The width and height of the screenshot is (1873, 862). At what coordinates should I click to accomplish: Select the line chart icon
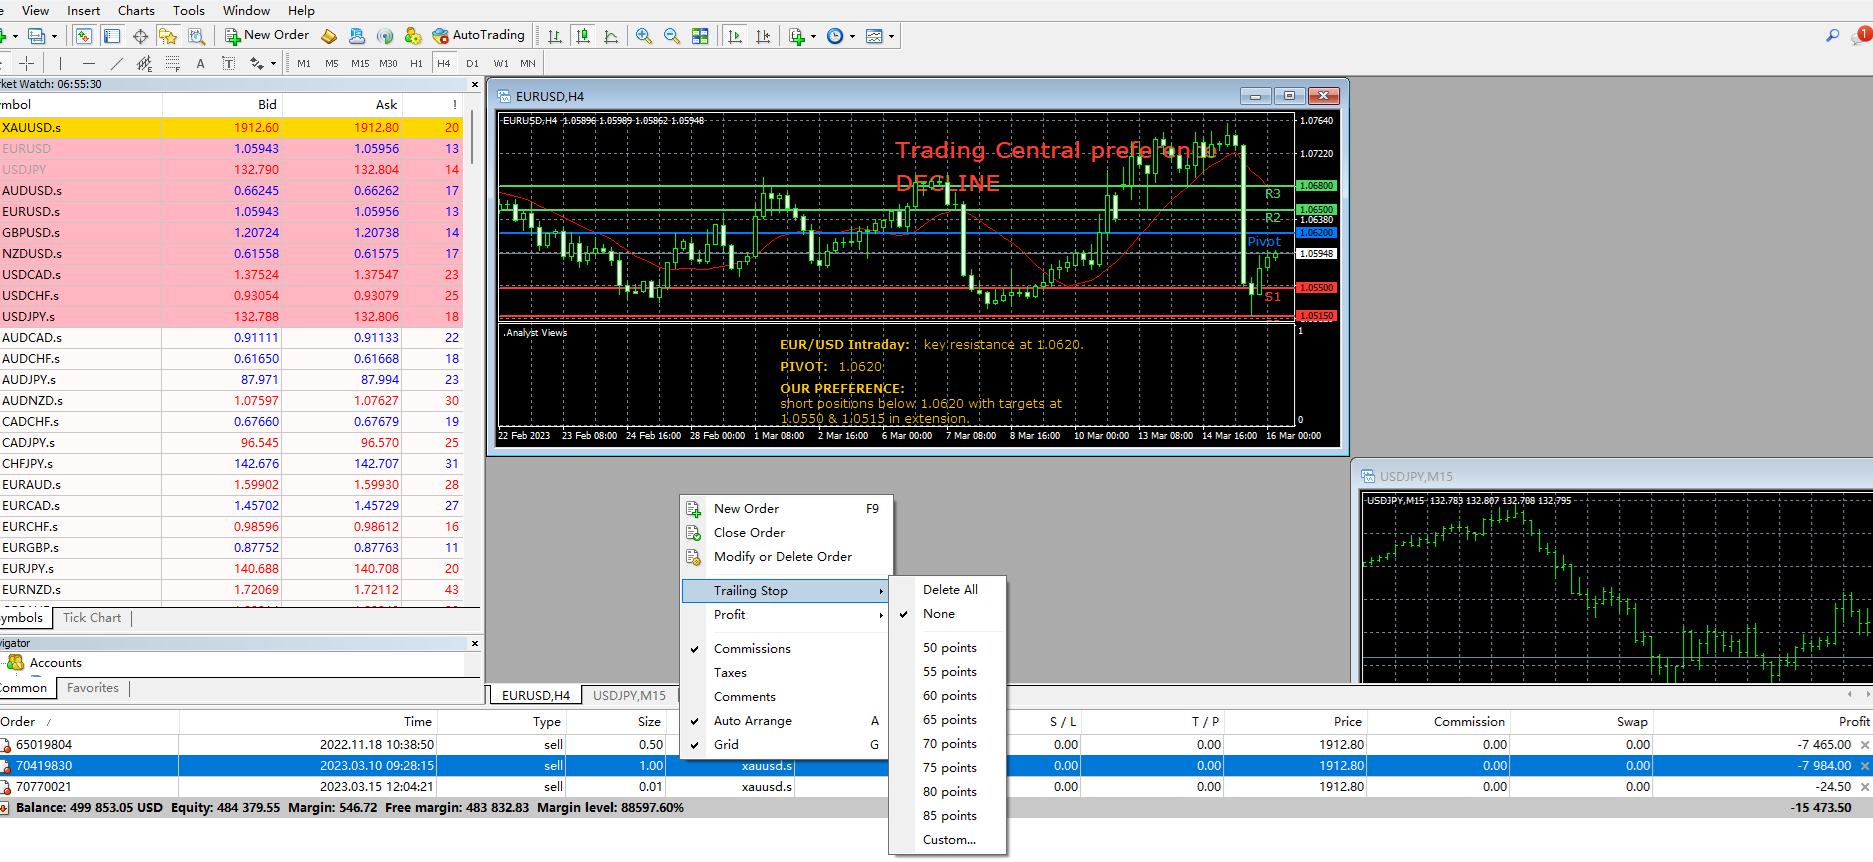611,36
